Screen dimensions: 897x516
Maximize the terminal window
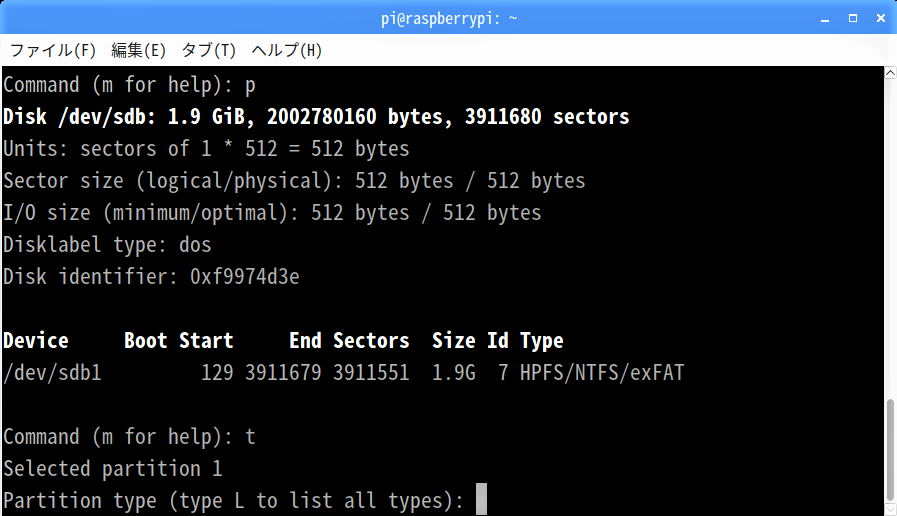(853, 18)
